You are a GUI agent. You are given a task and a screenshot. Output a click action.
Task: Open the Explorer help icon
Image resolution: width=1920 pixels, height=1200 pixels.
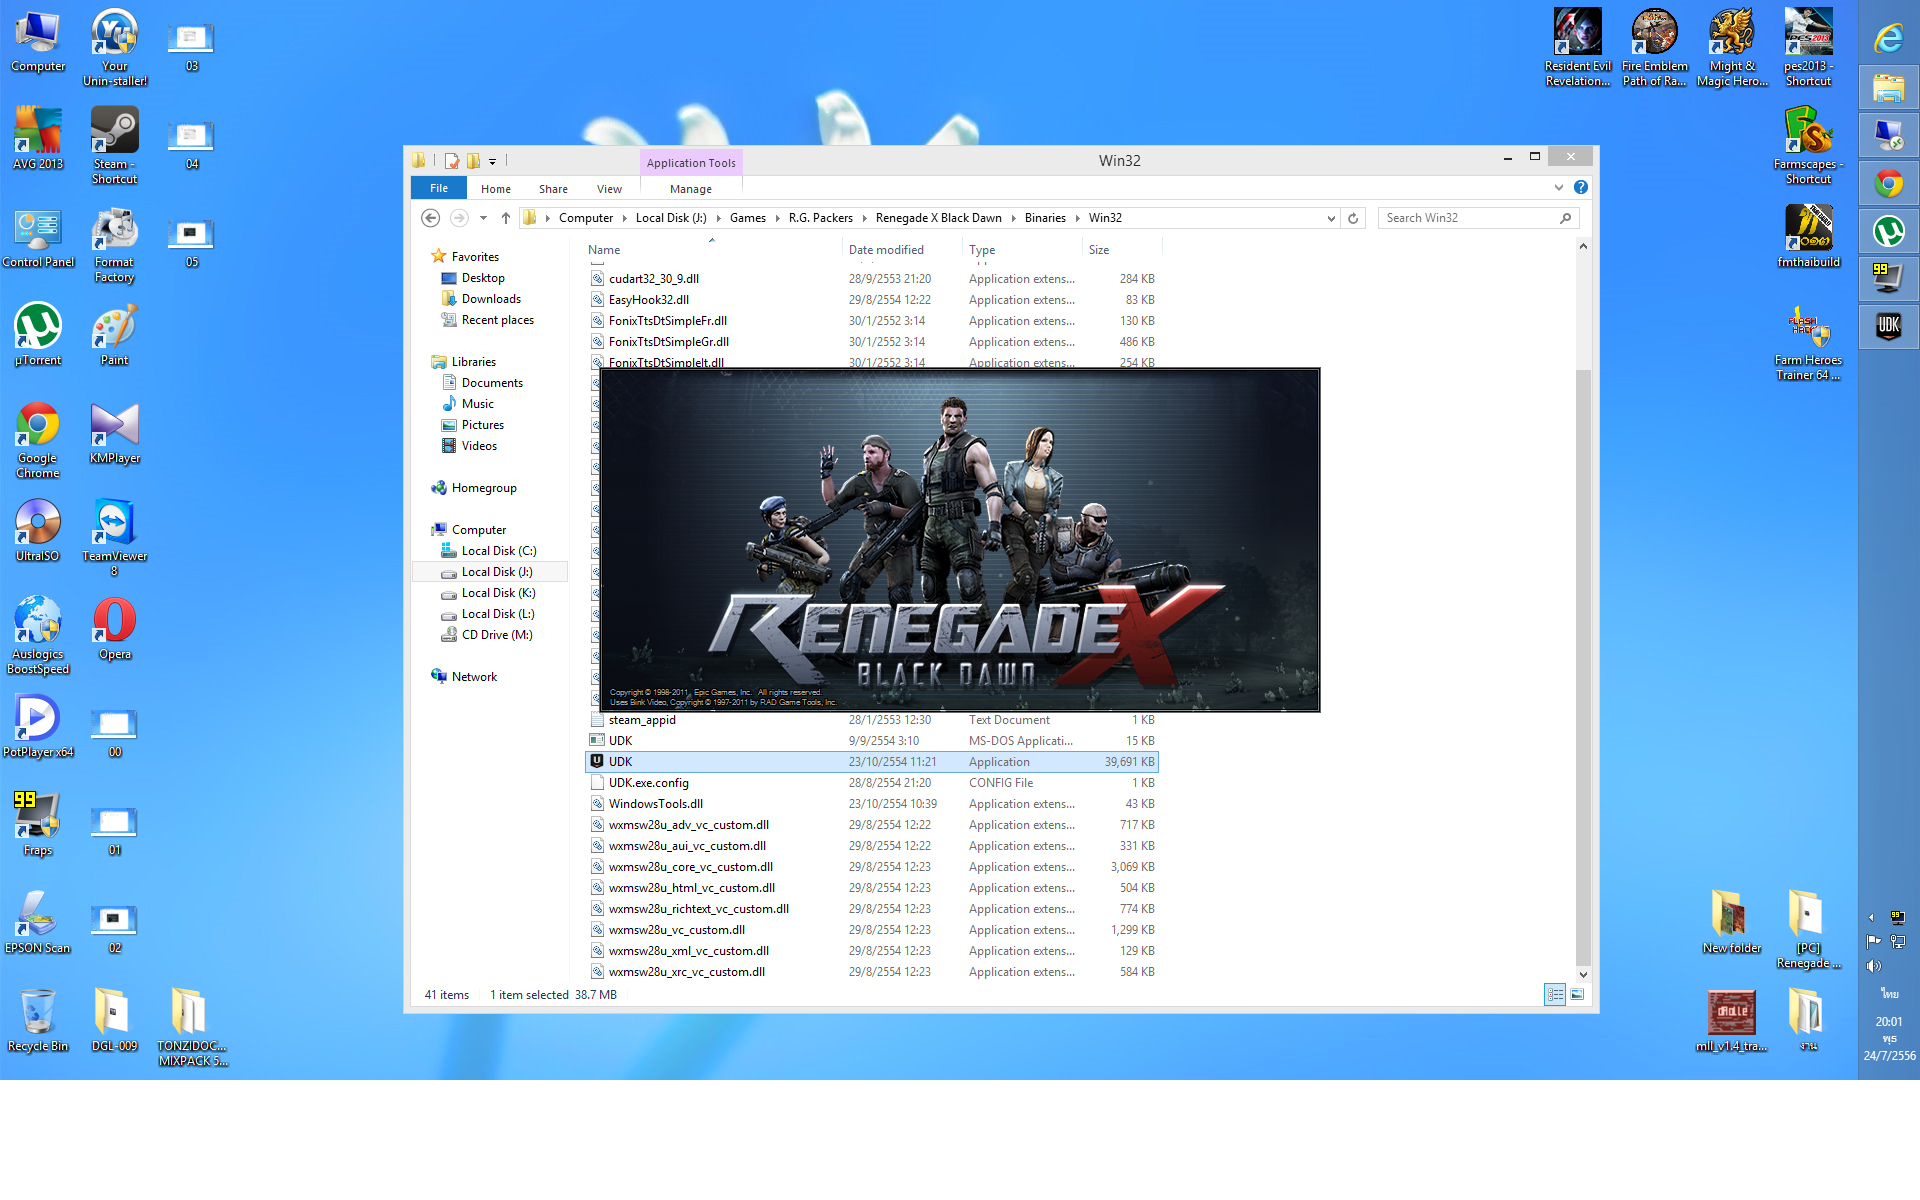coord(1580,187)
